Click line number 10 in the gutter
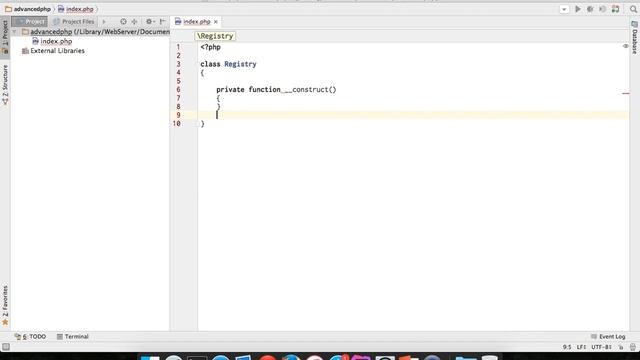This screenshot has width=640, height=360. point(177,124)
